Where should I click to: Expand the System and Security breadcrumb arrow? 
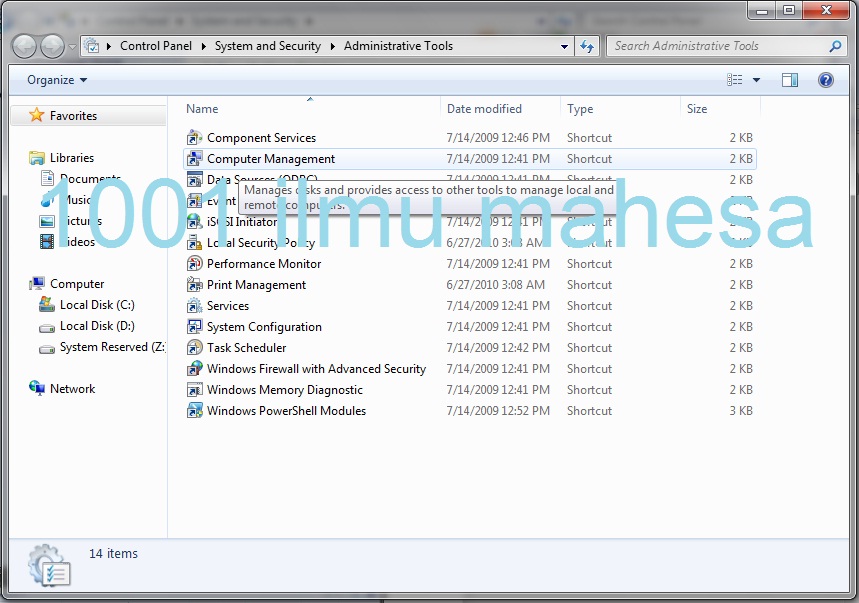[x=333, y=47]
